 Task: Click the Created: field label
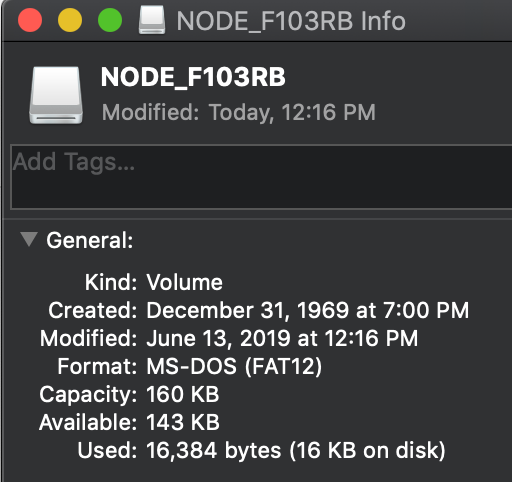(x=93, y=311)
